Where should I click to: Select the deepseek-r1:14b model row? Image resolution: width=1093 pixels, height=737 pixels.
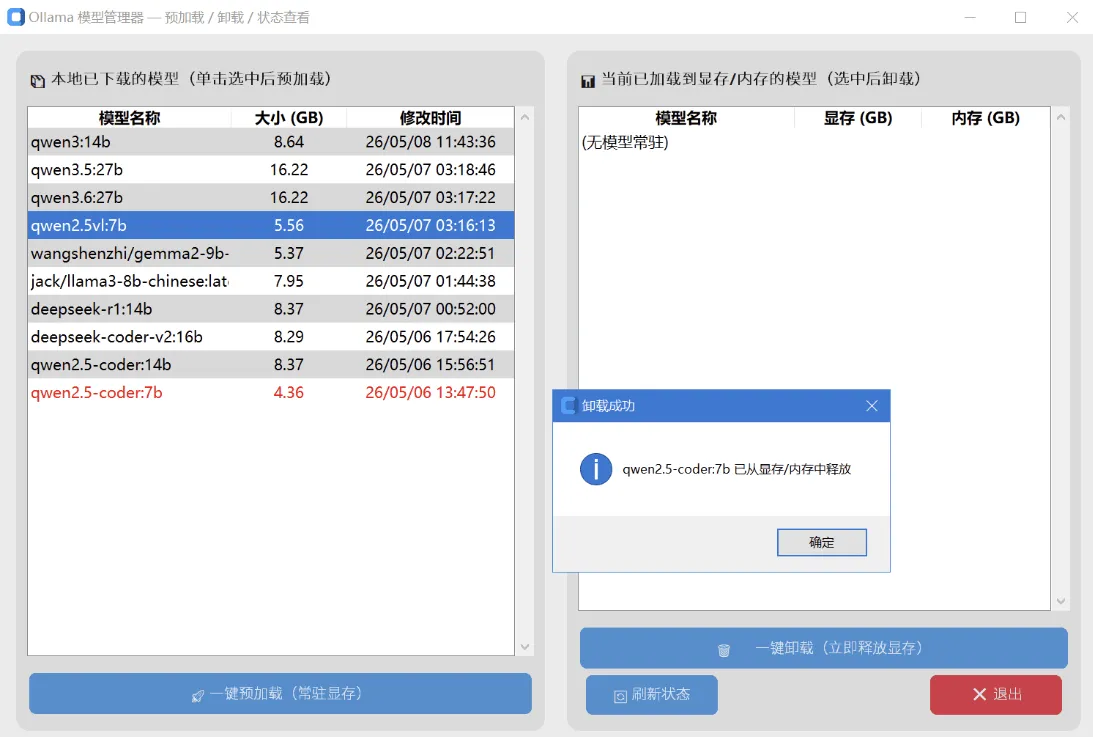271,309
